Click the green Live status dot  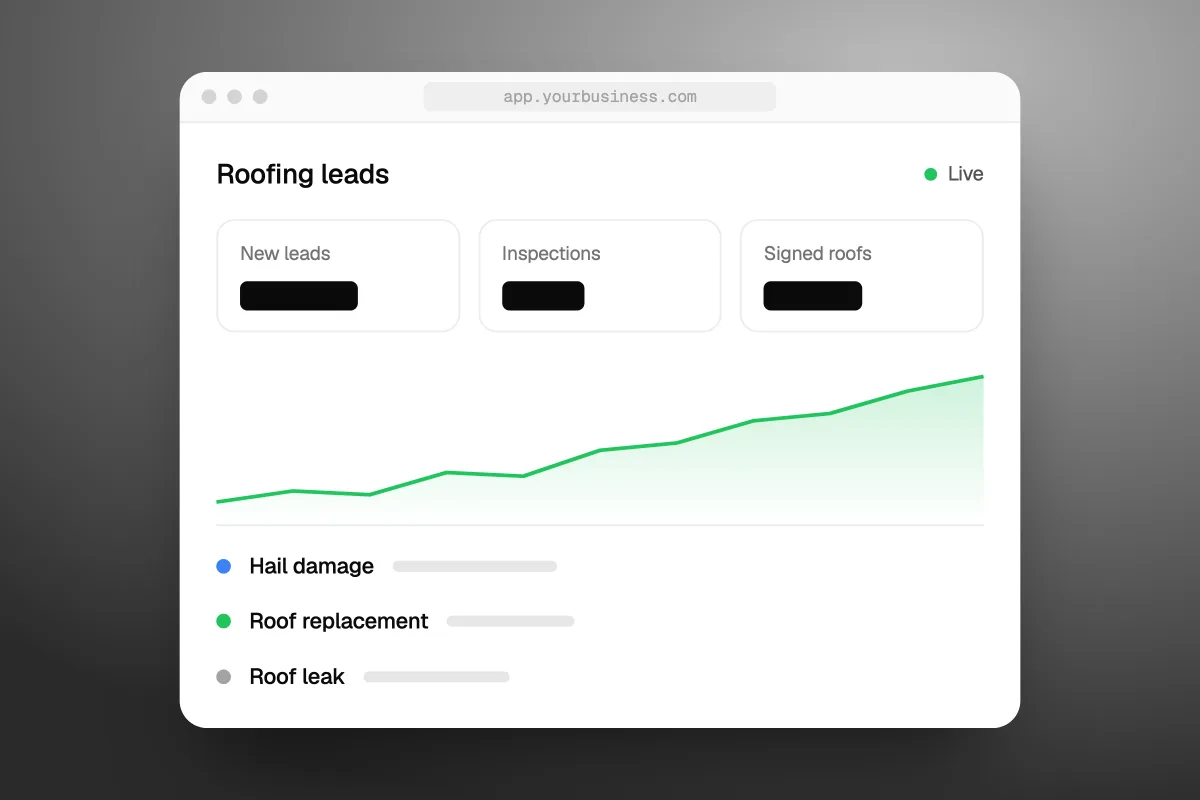(930, 174)
